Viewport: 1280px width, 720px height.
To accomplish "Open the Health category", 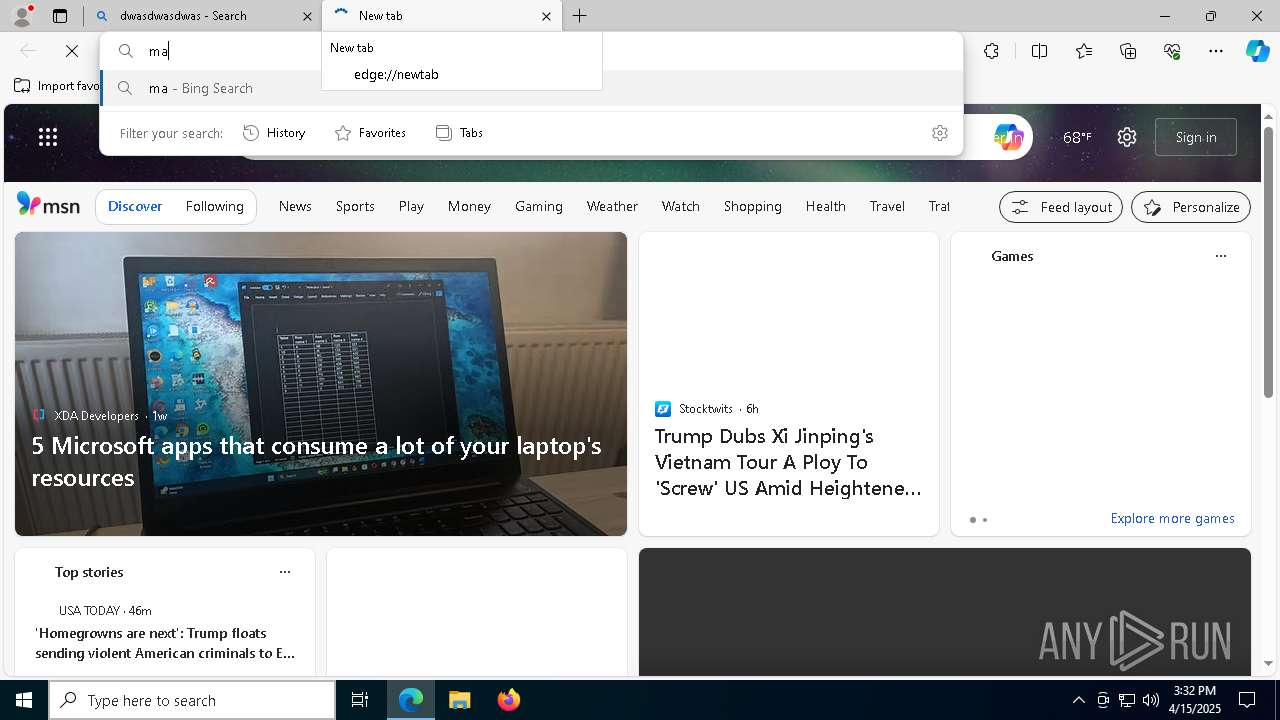I will pos(826,206).
